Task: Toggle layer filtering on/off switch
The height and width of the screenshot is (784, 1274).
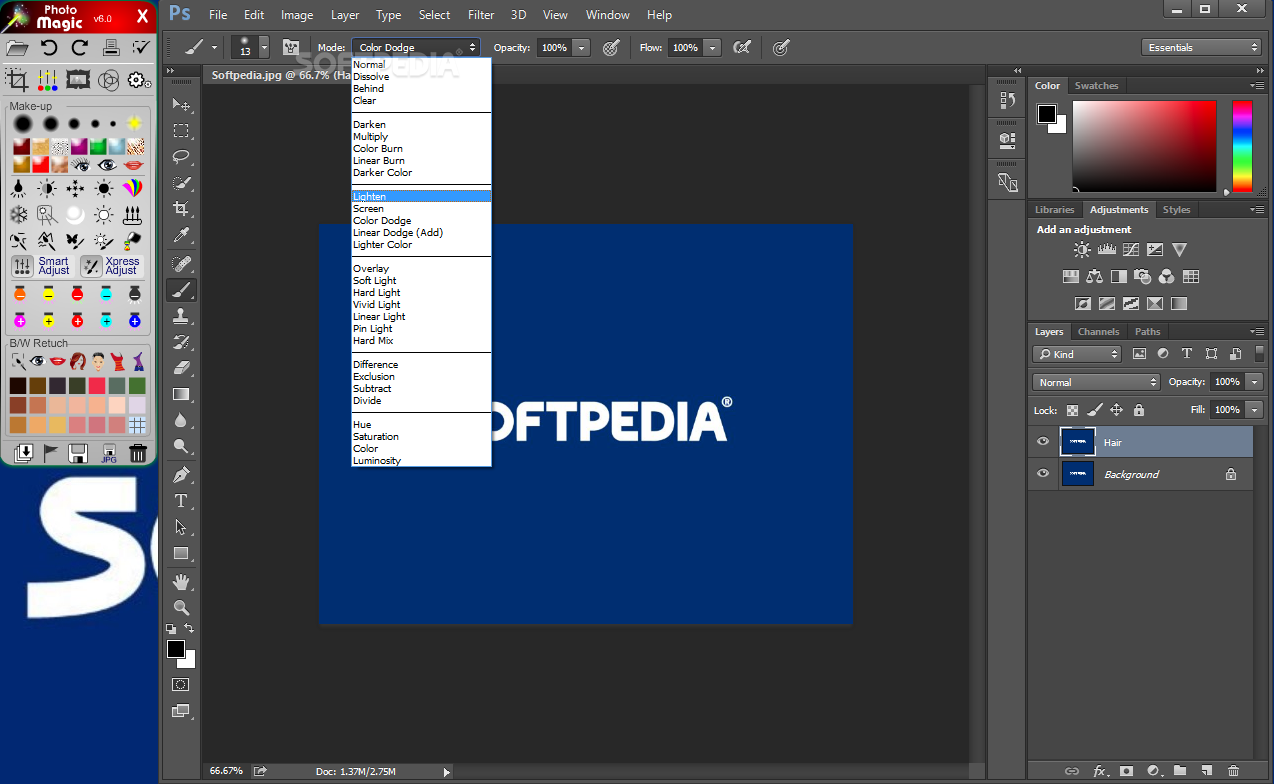Action: 1260,354
